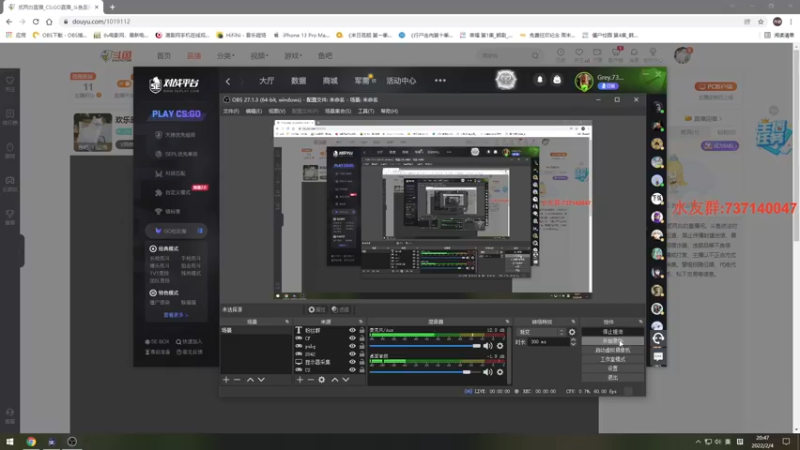Click 启动虚拟摄像机 virtual camera button
This screenshot has width=800, height=450.
613,350
